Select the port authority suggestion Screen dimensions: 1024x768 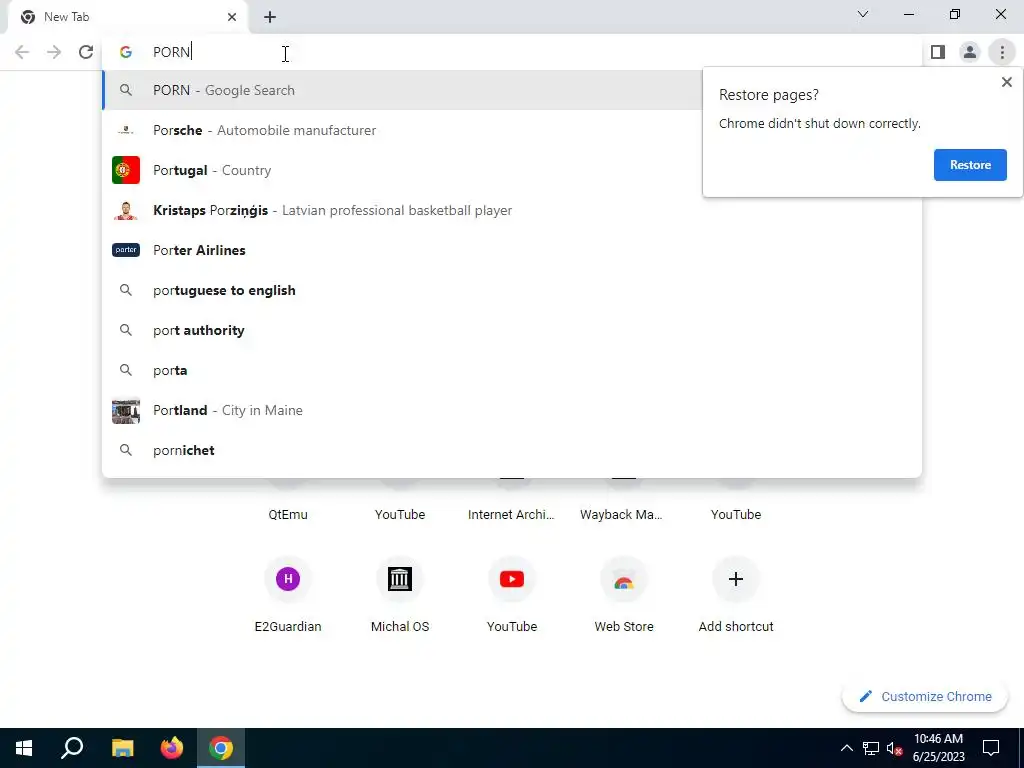point(512,330)
